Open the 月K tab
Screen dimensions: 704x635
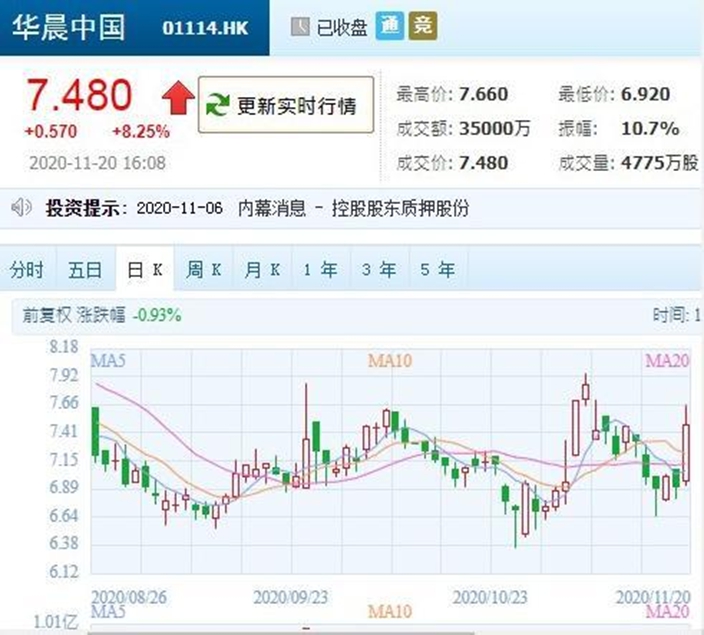pos(262,269)
